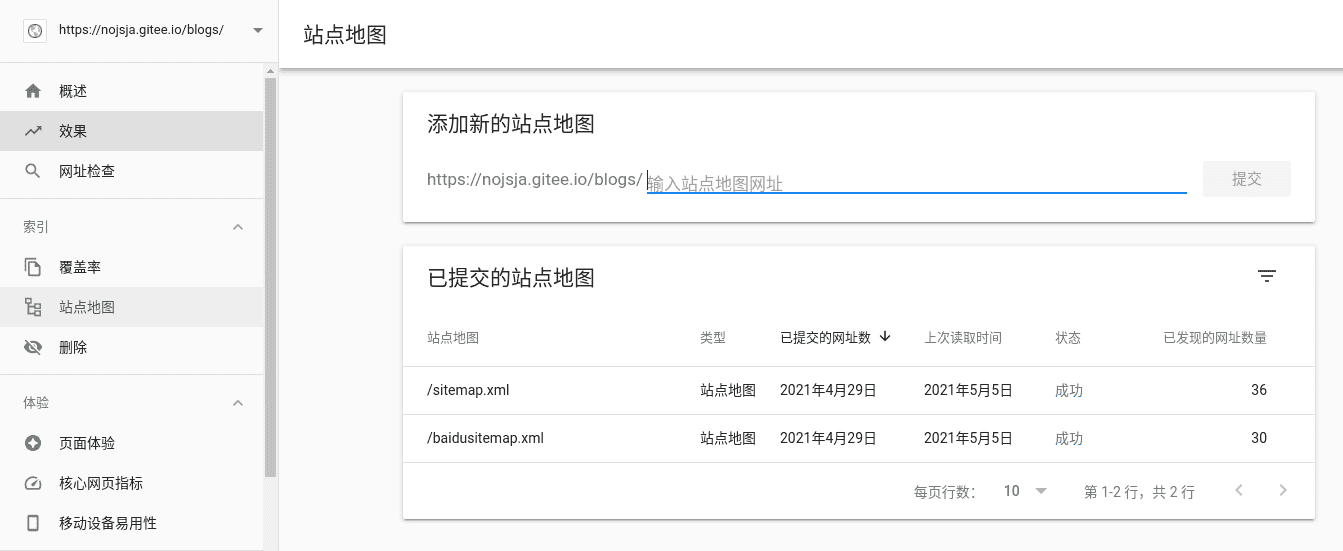Sort by 已提交的网址数 column header
The image size is (1343, 551).
point(835,337)
